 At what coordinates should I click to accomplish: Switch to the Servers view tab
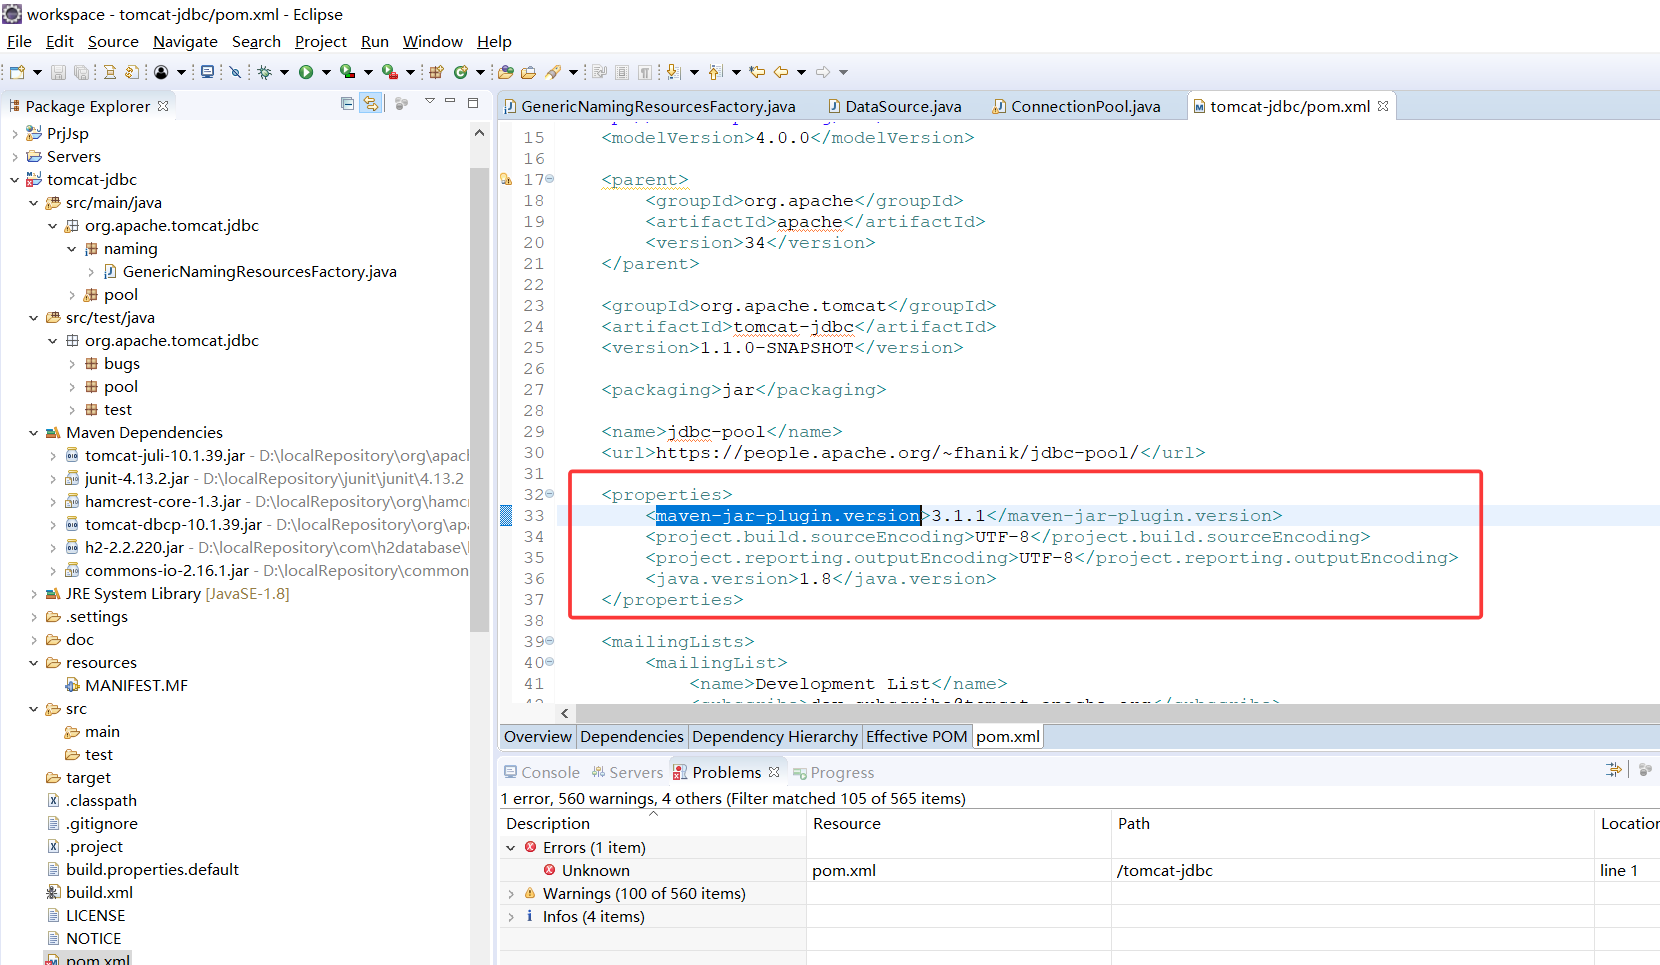[627, 772]
